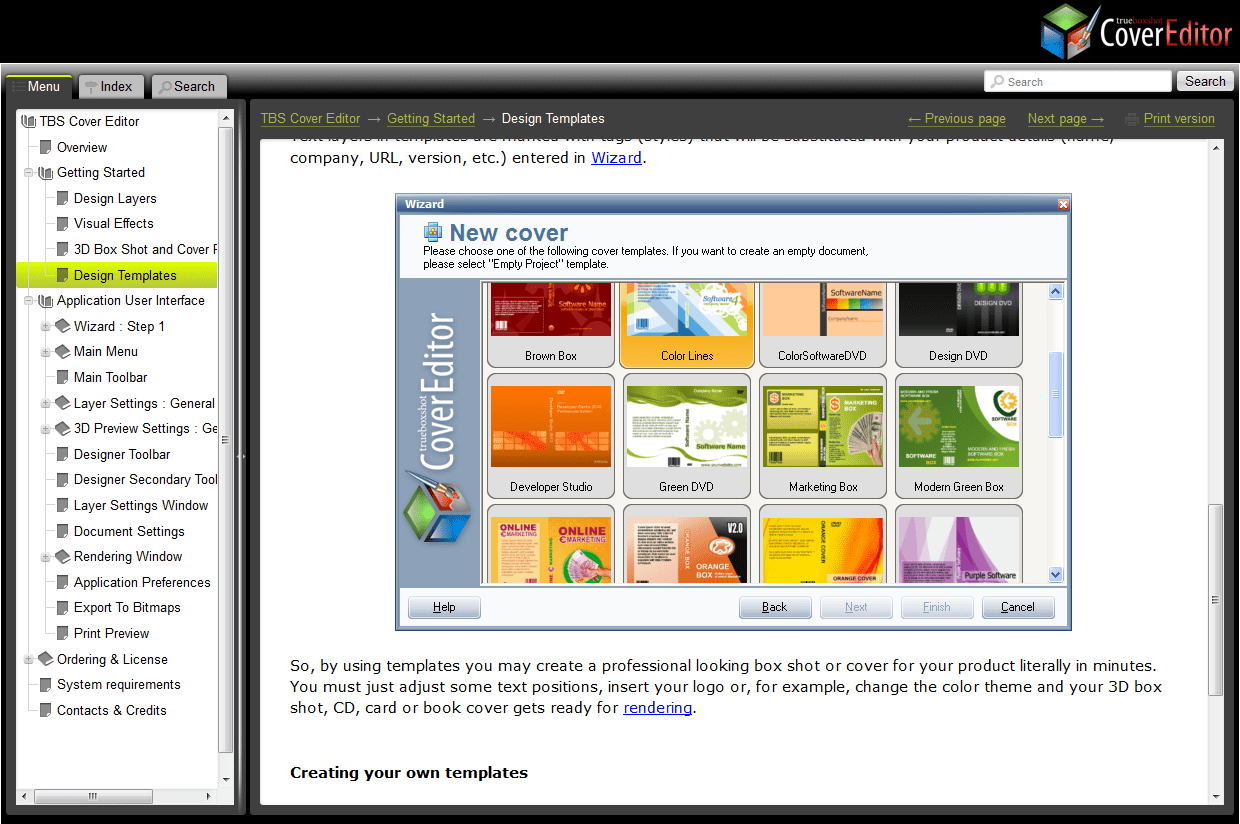Click the magnifier icon inside the search box
Viewport: 1240px width, 824px height.
click(x=998, y=81)
